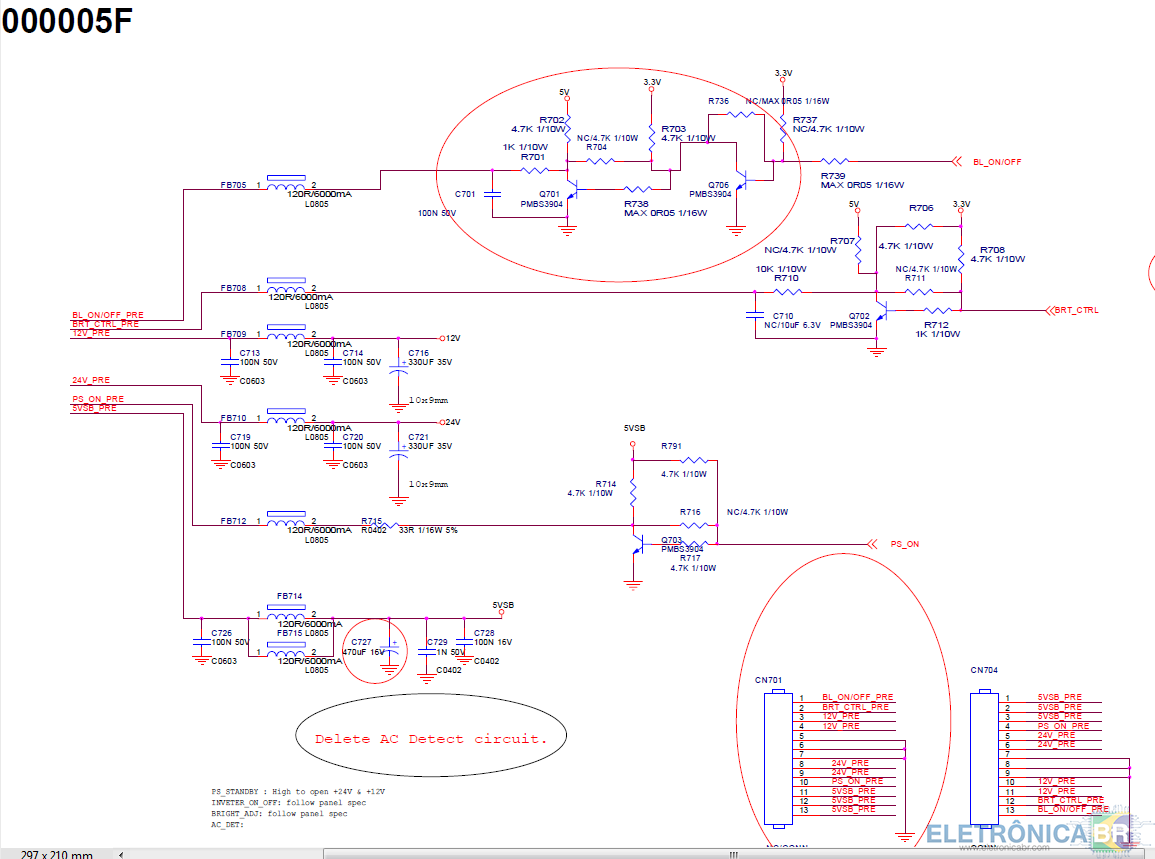
Task: Select the FB712 ferrite bead label
Action: click(234, 521)
